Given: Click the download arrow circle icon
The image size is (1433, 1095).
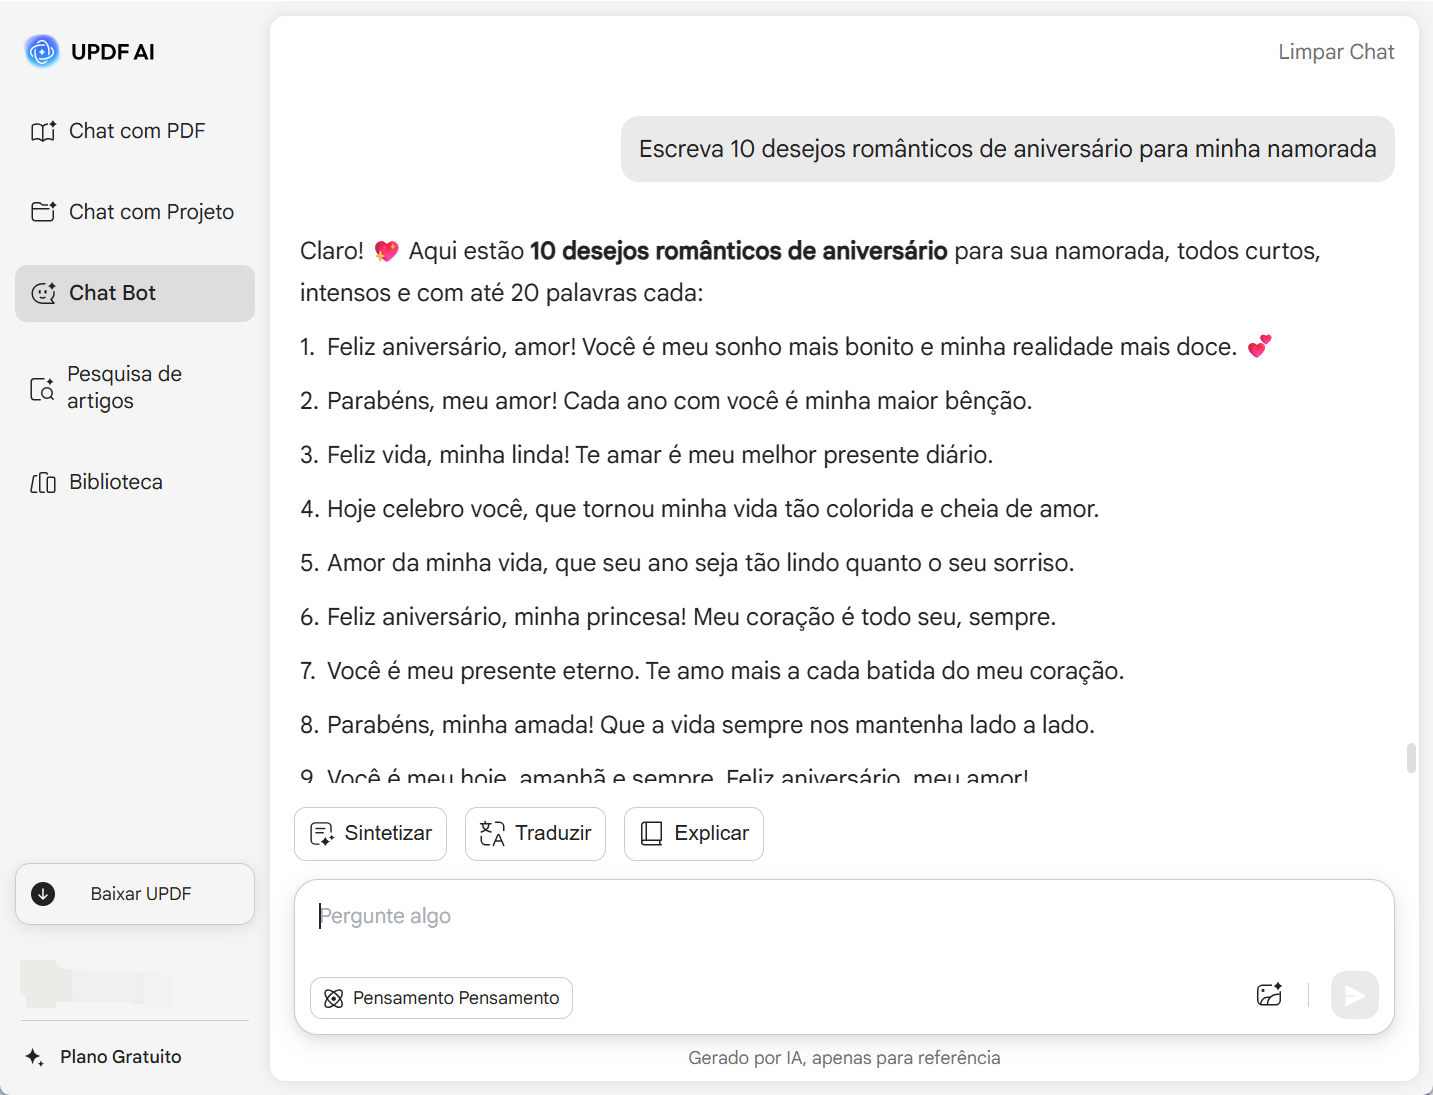Looking at the screenshot, I should point(43,894).
